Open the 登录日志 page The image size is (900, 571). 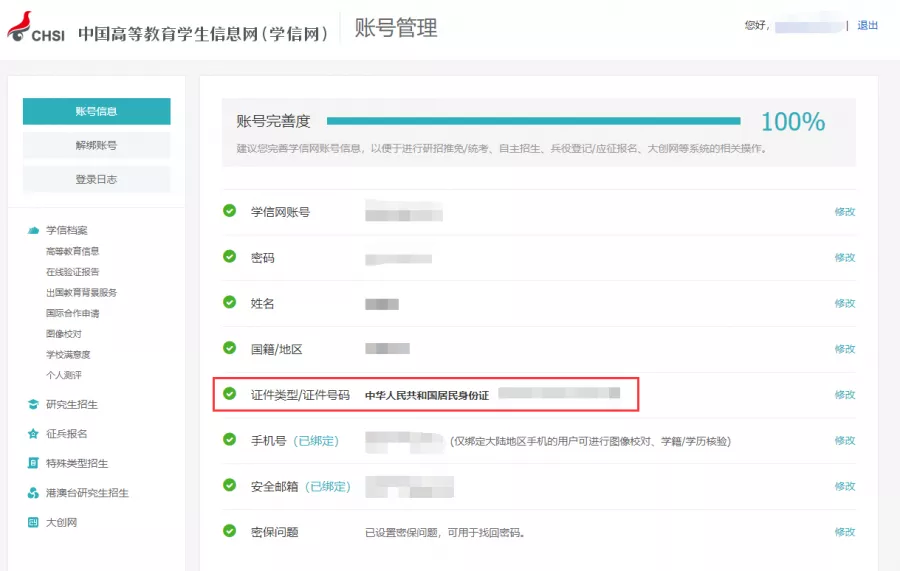(96, 179)
